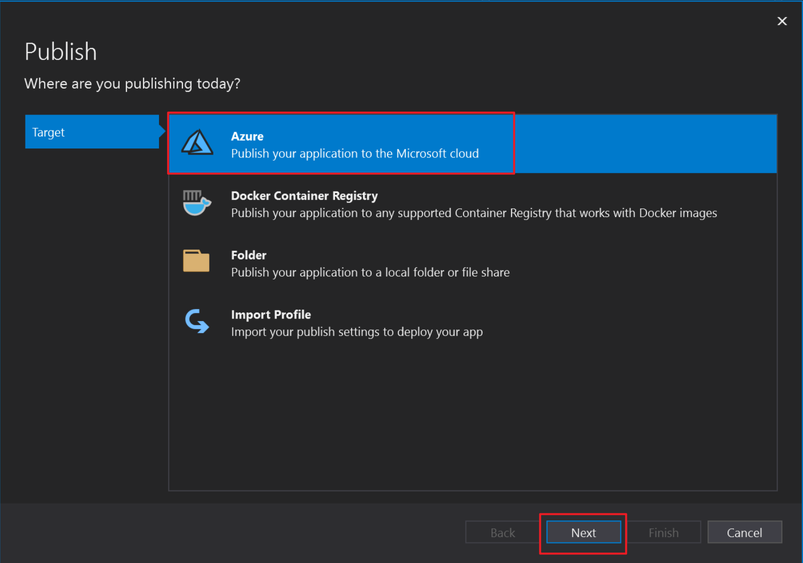The image size is (803, 563).
Task: Click the Folder icon
Action: [196, 261]
